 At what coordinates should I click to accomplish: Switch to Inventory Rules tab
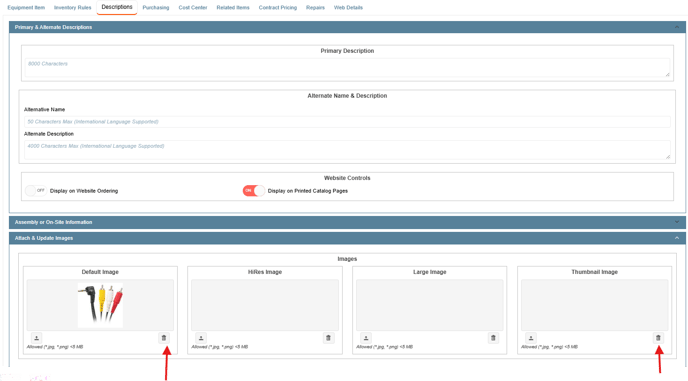point(72,7)
